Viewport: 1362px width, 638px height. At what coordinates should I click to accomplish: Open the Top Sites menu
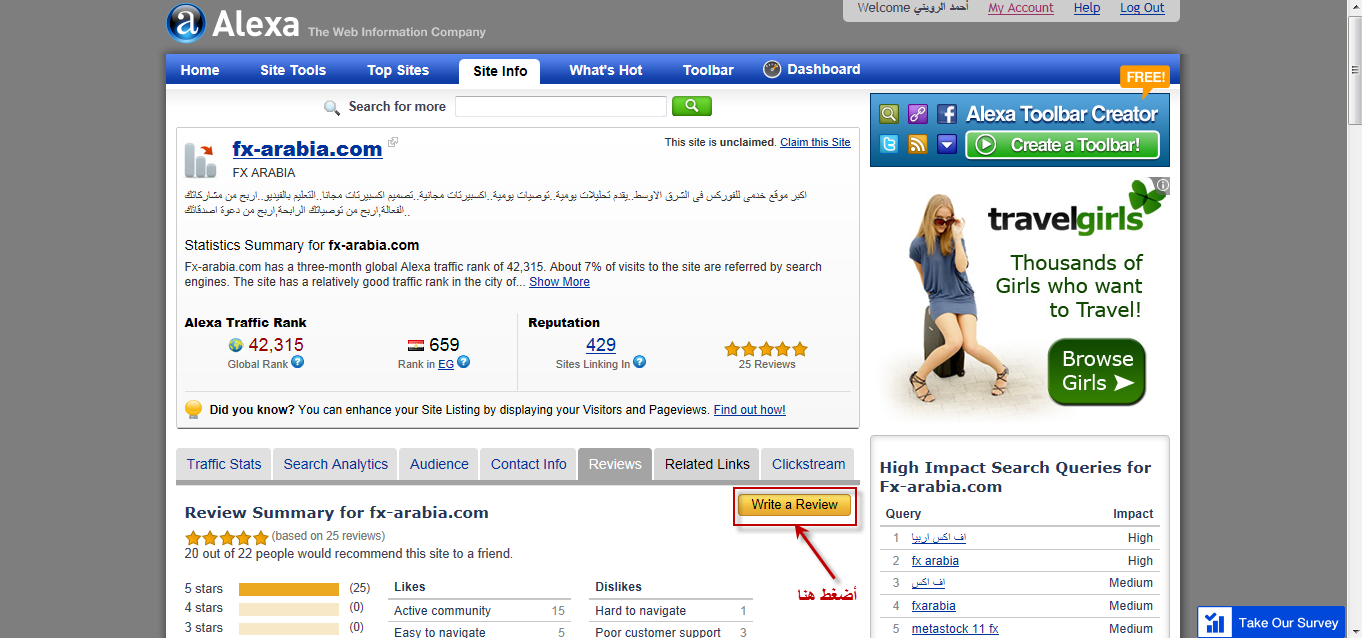tap(398, 70)
